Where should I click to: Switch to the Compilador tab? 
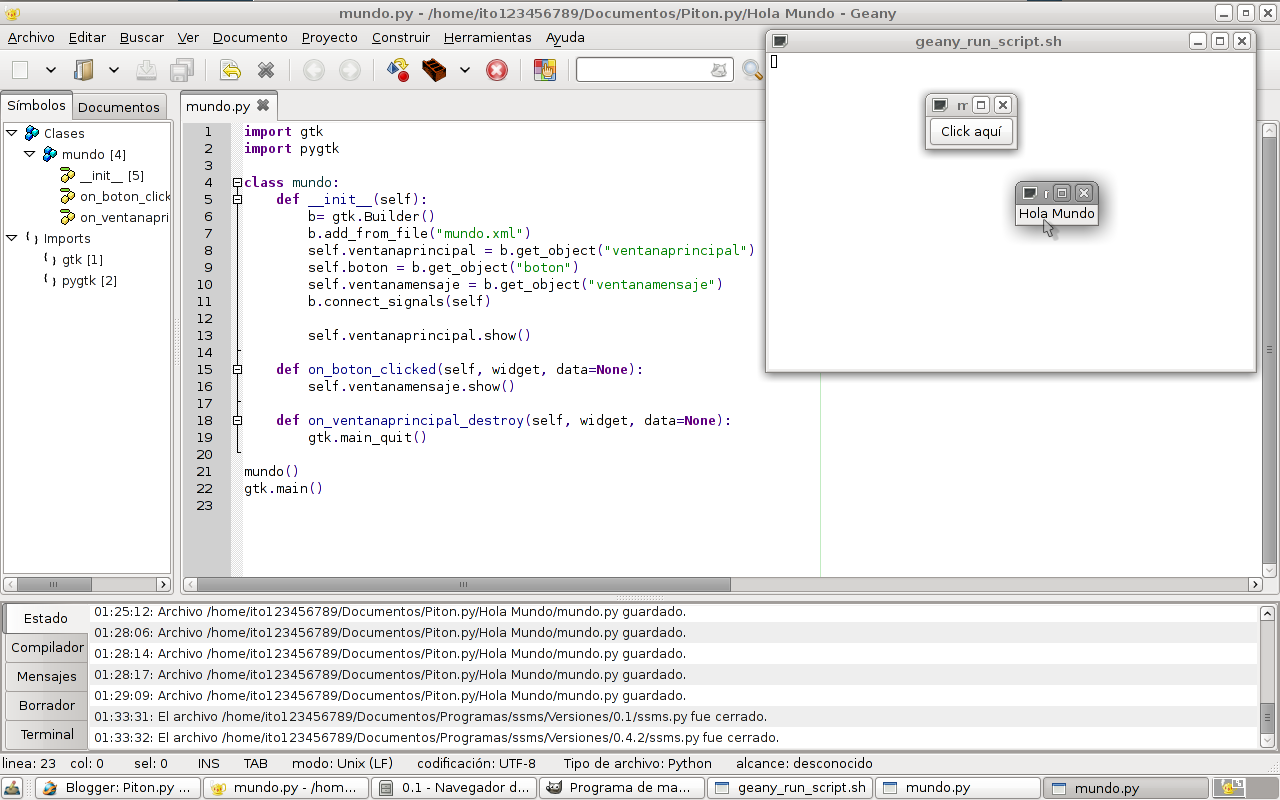pos(47,647)
